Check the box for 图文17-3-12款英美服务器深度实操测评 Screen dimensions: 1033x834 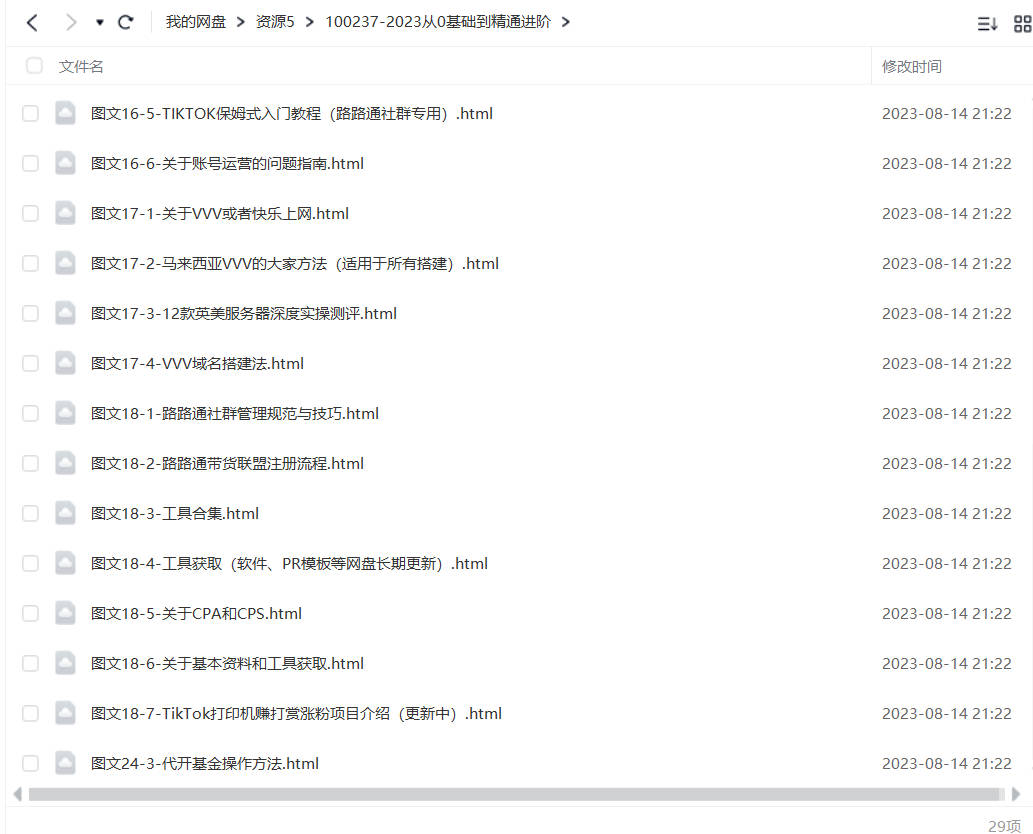click(x=30, y=314)
